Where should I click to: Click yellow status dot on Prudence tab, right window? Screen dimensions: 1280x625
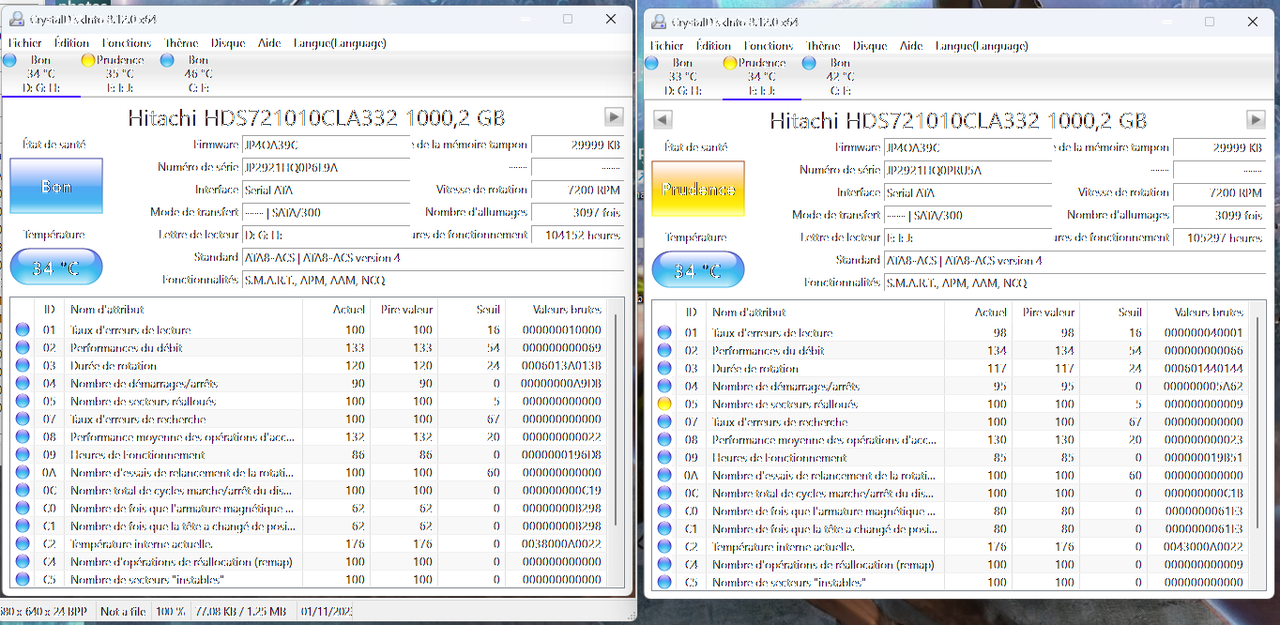point(730,63)
